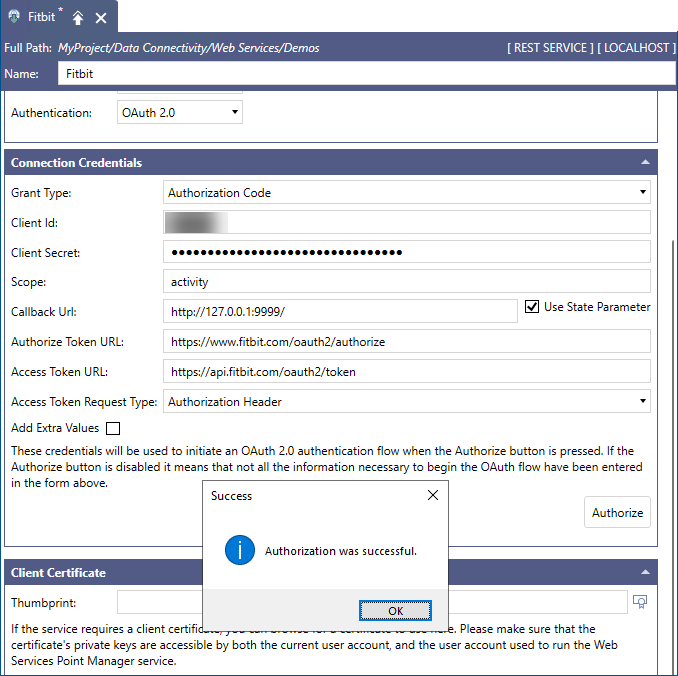The width and height of the screenshot is (678, 676).
Task: Open the Authentication dropdown
Action: (180, 112)
